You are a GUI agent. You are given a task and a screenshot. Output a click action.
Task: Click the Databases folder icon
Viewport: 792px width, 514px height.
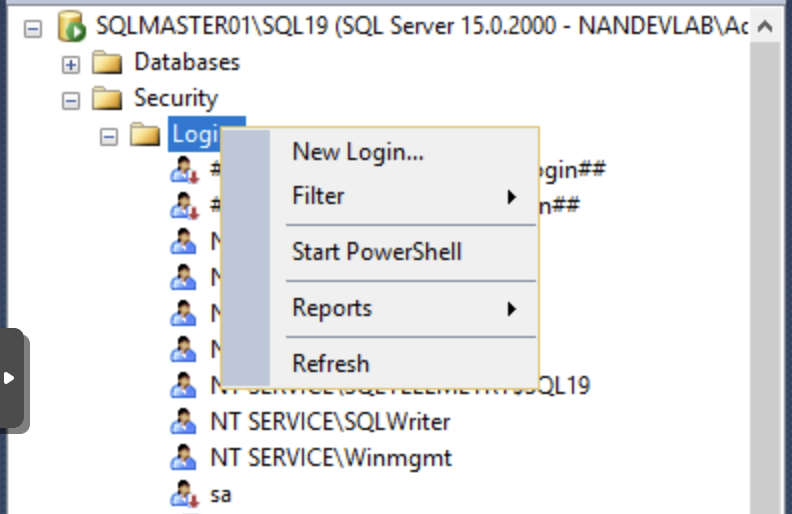[x=107, y=63]
